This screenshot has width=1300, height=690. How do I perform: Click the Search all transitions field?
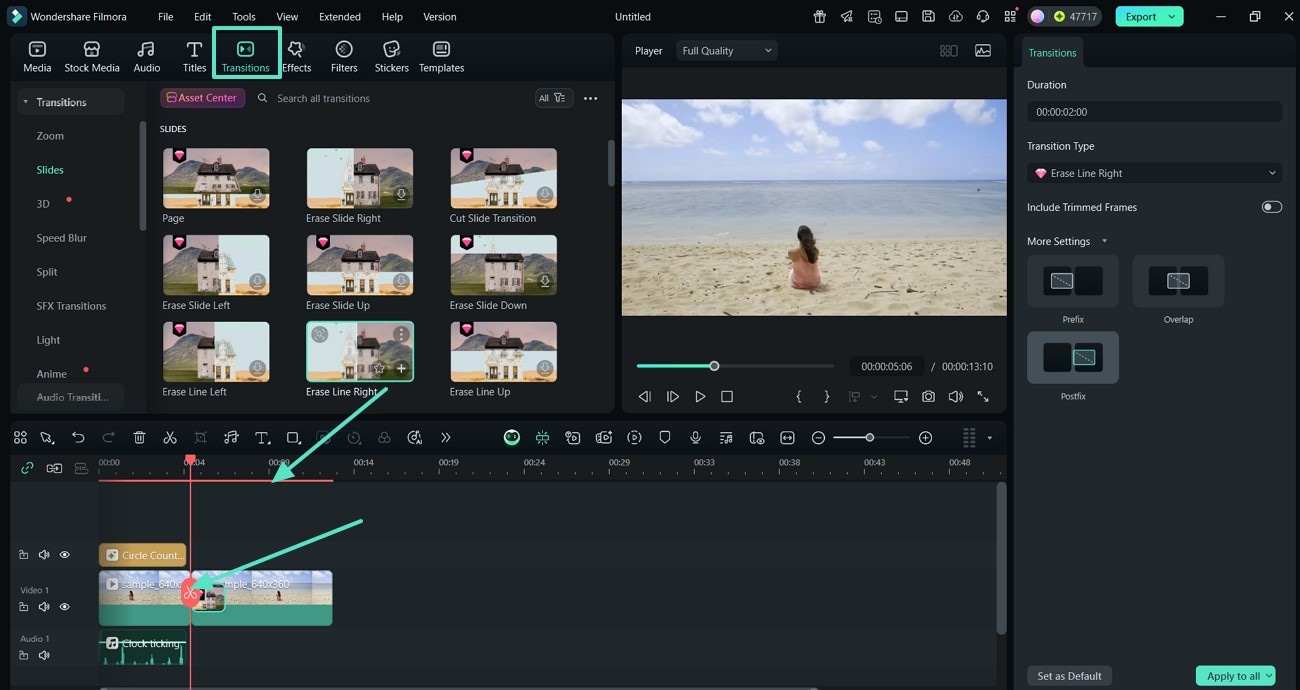pos(390,98)
